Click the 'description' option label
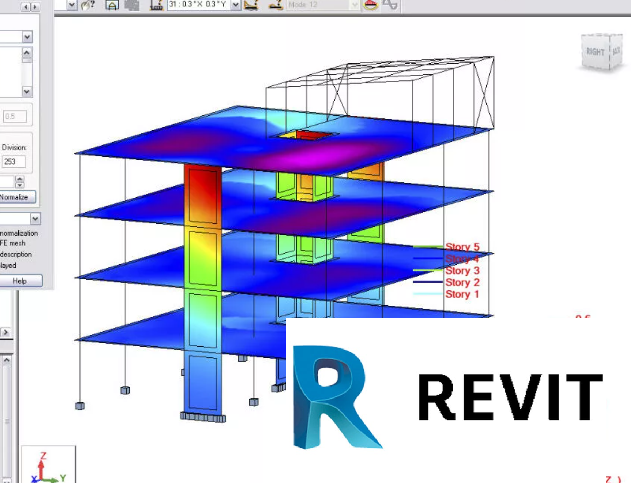Image resolution: width=631 pixels, height=483 pixels. tap(16, 254)
